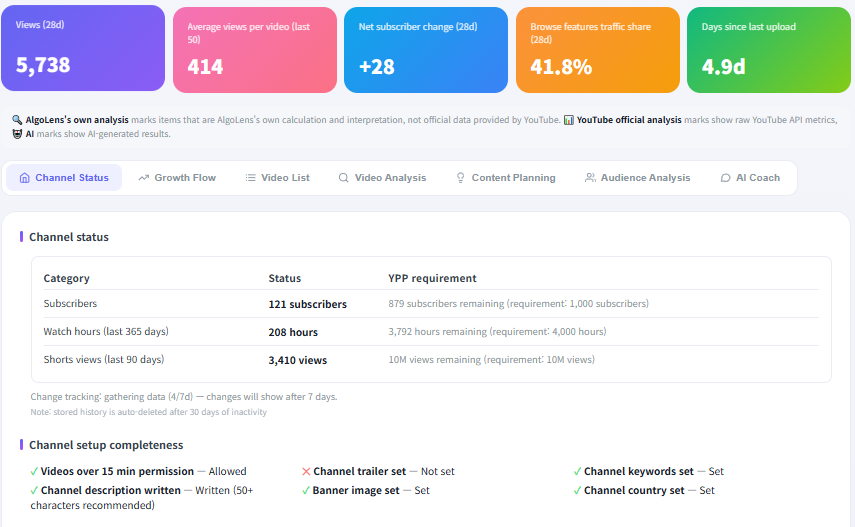Viewport: 855px width, 527px height.
Task: Click the 3,410 views cell
Action: click(298, 361)
